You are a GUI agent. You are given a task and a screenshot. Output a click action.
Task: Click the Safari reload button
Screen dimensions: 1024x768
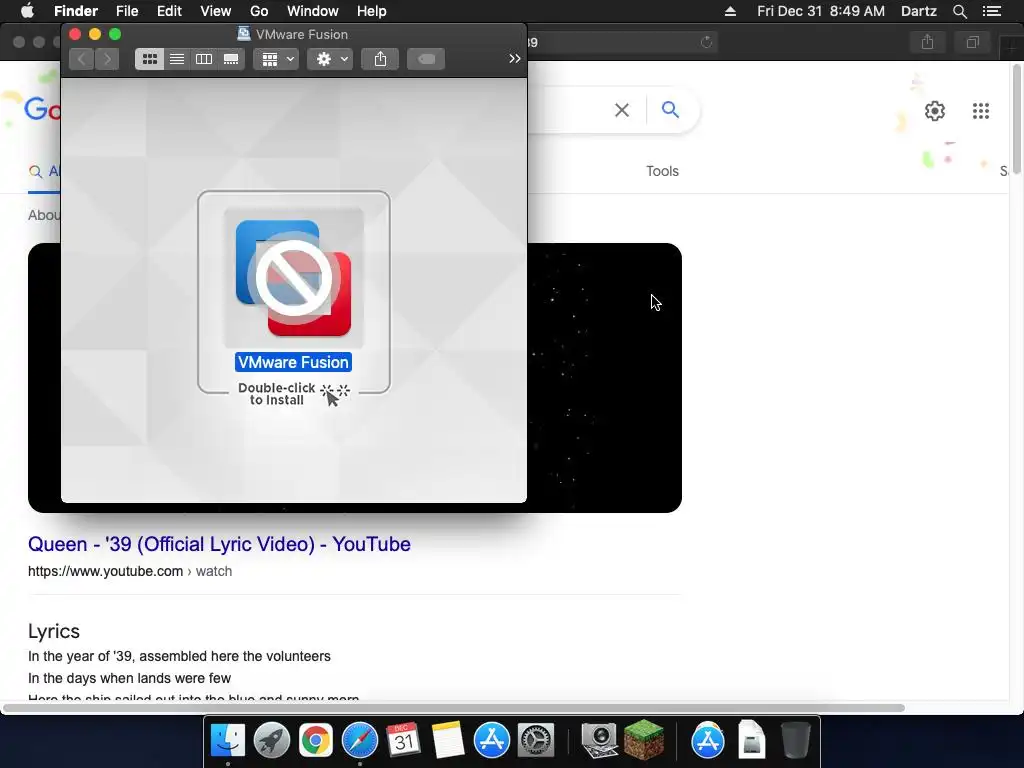(706, 42)
